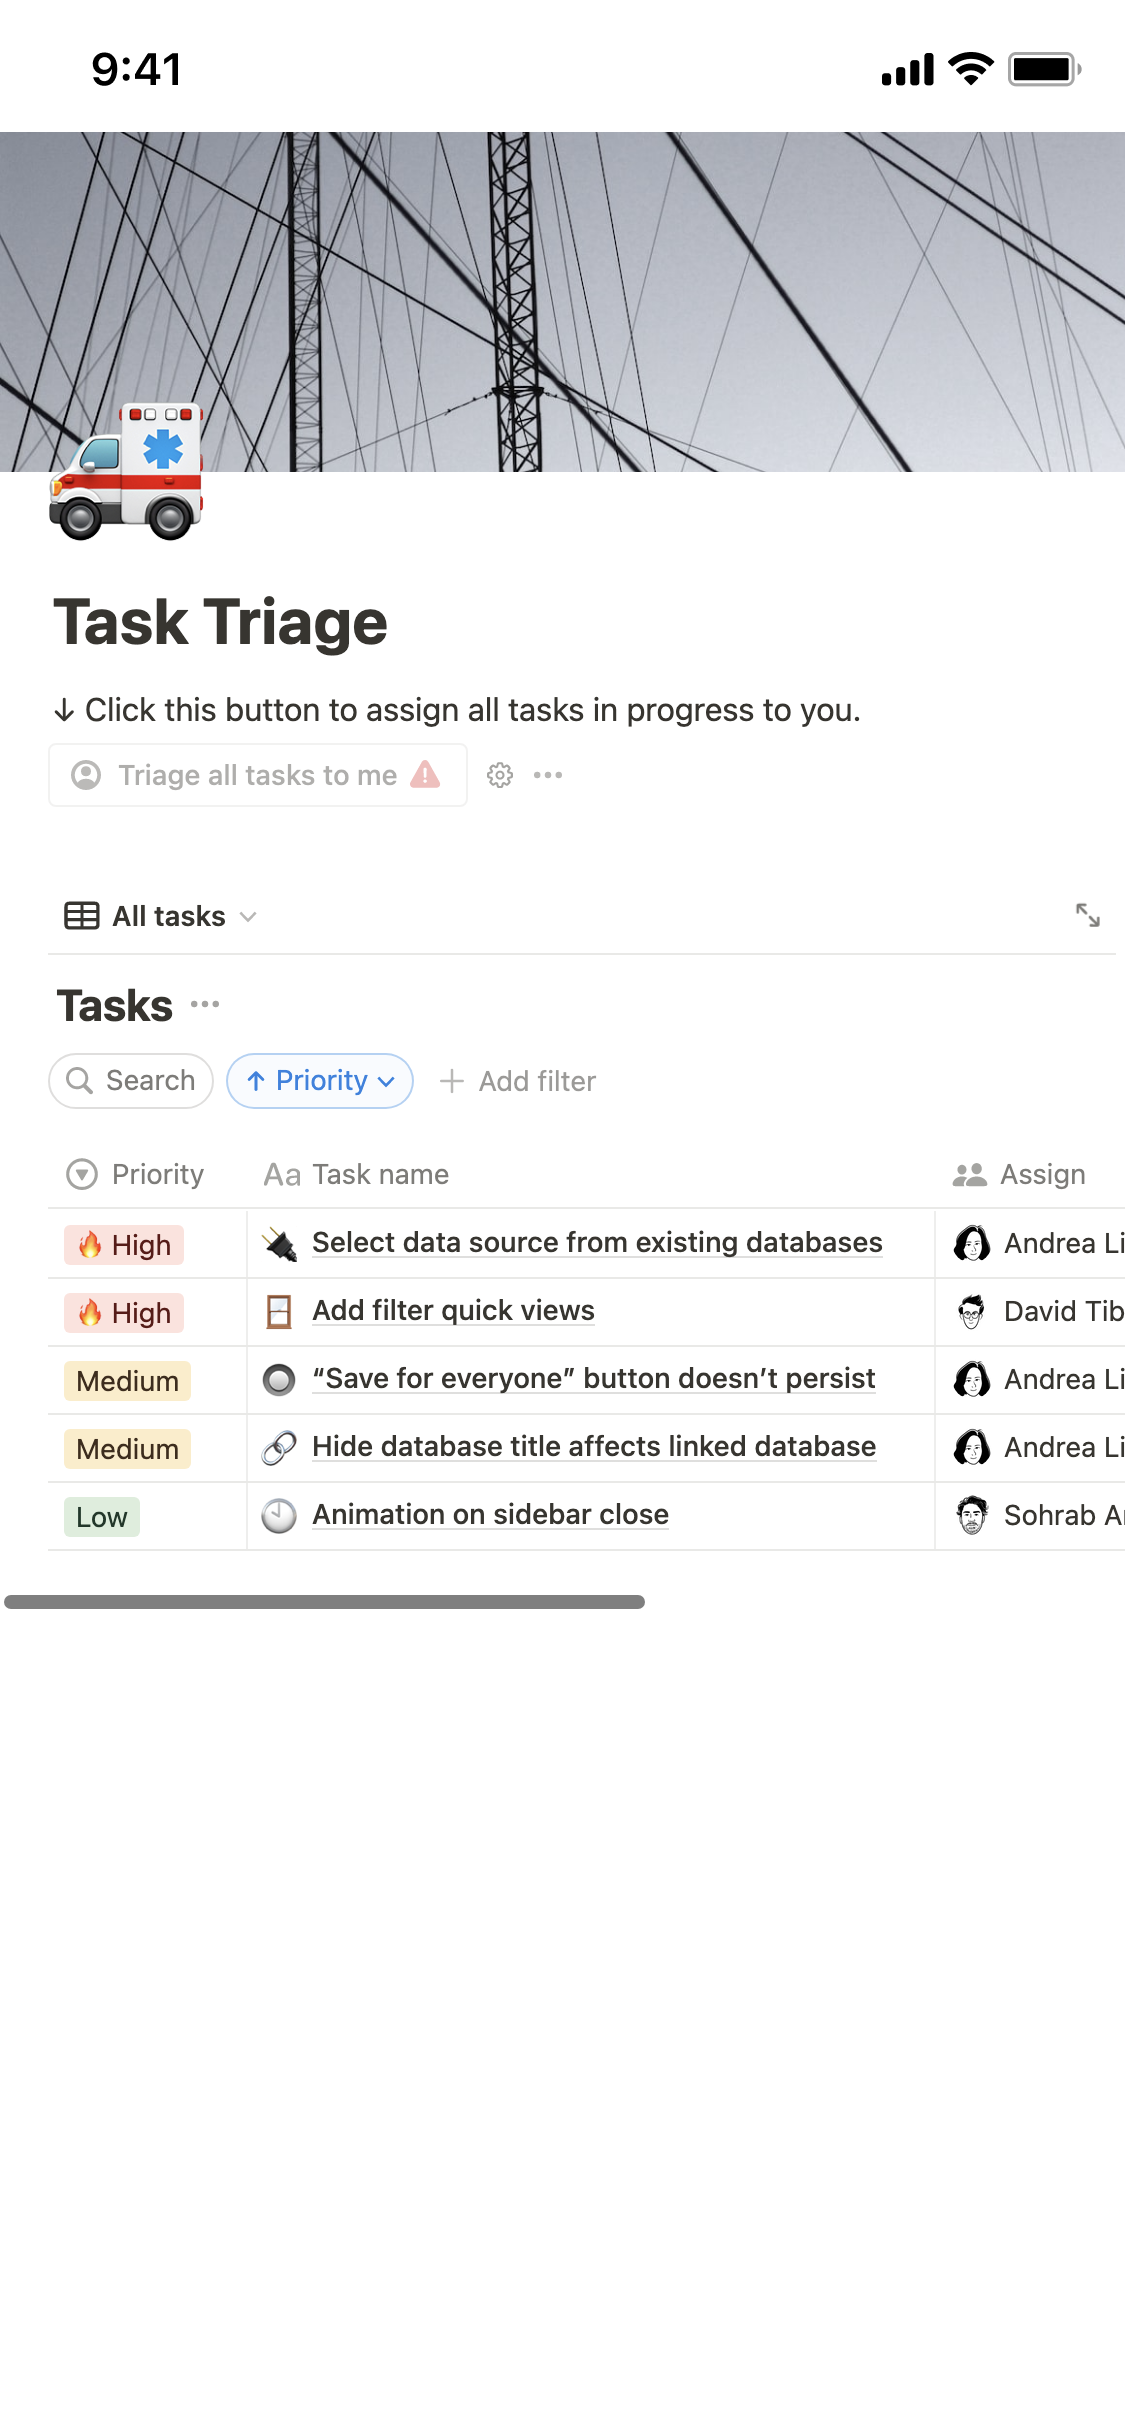This screenshot has height=2436, width=1125.
Task: Open the Priority sort dropdown pill
Action: (x=320, y=1081)
